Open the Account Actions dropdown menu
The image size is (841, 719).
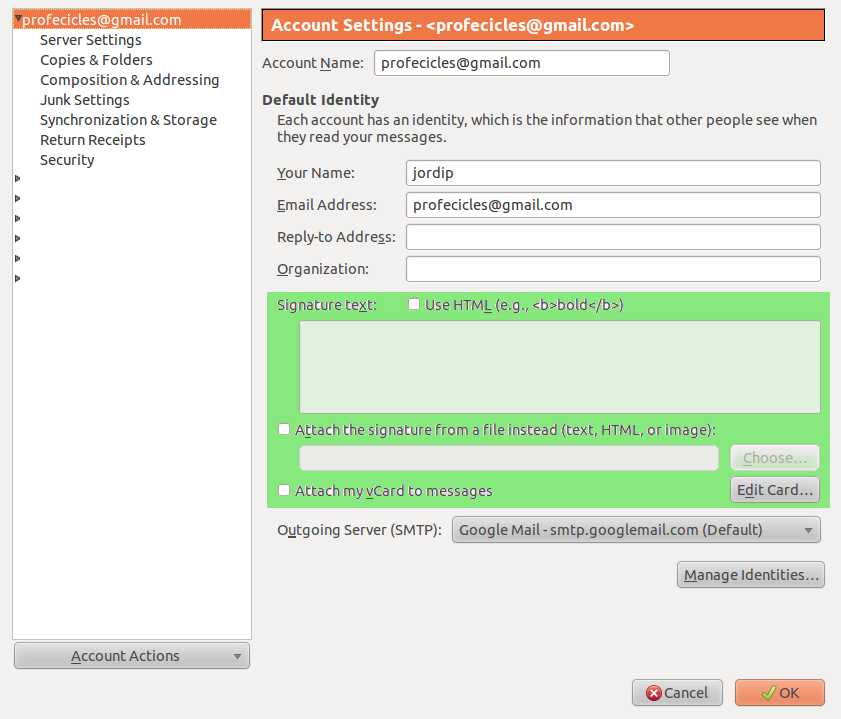(x=131, y=656)
